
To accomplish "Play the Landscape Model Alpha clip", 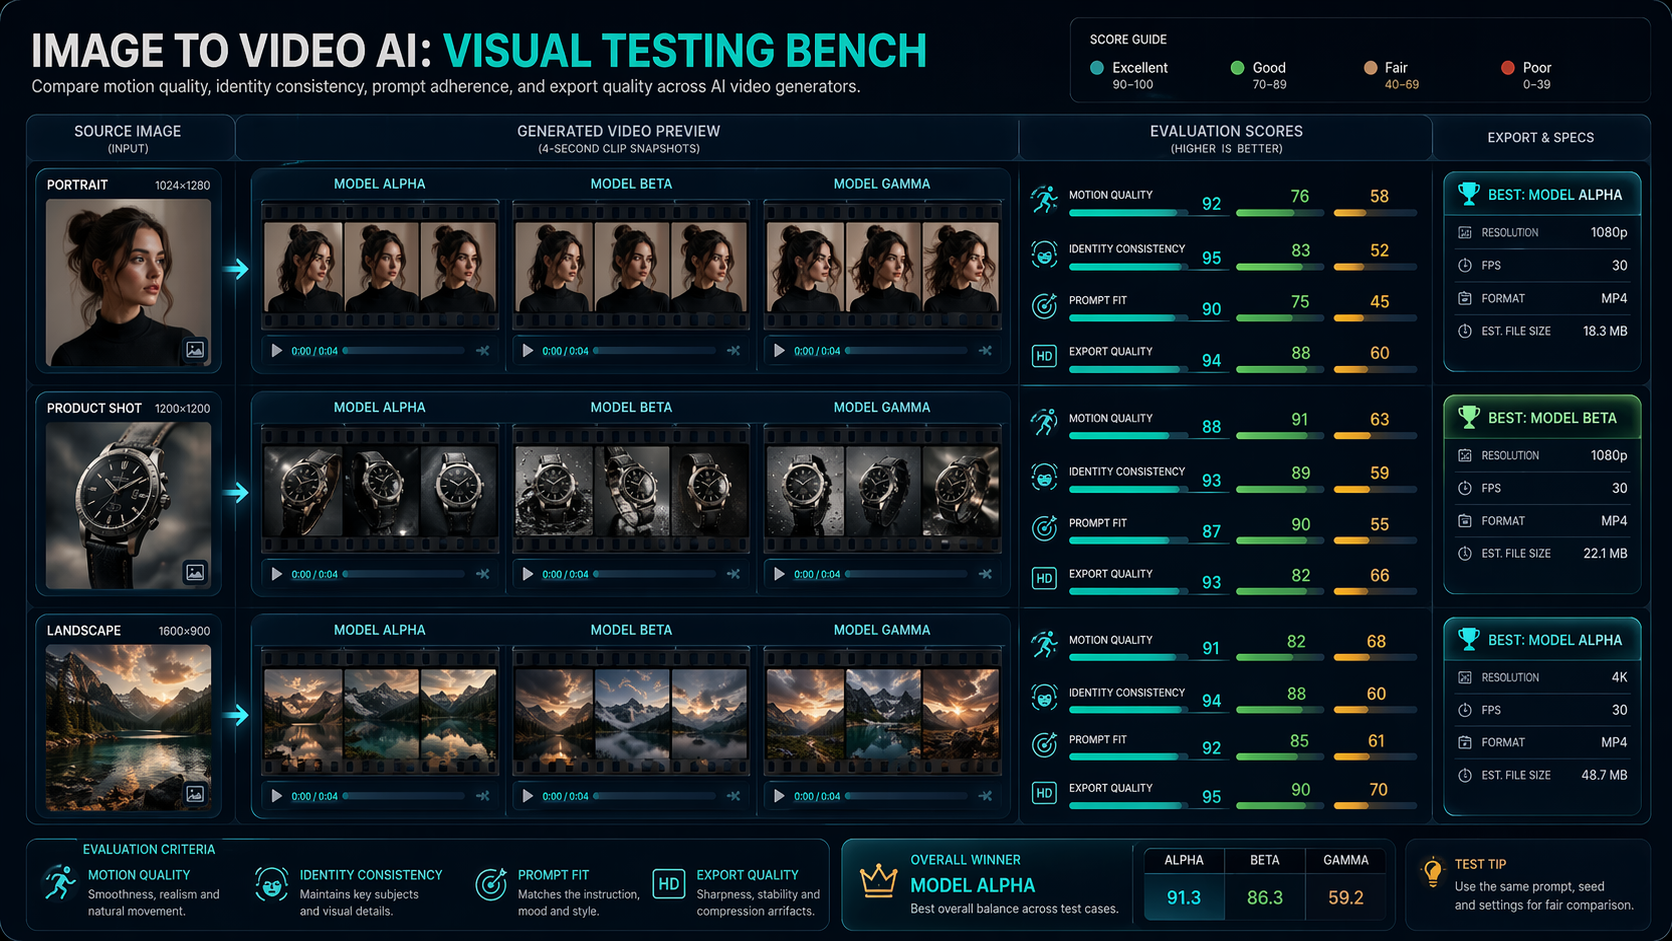I will coord(277,796).
